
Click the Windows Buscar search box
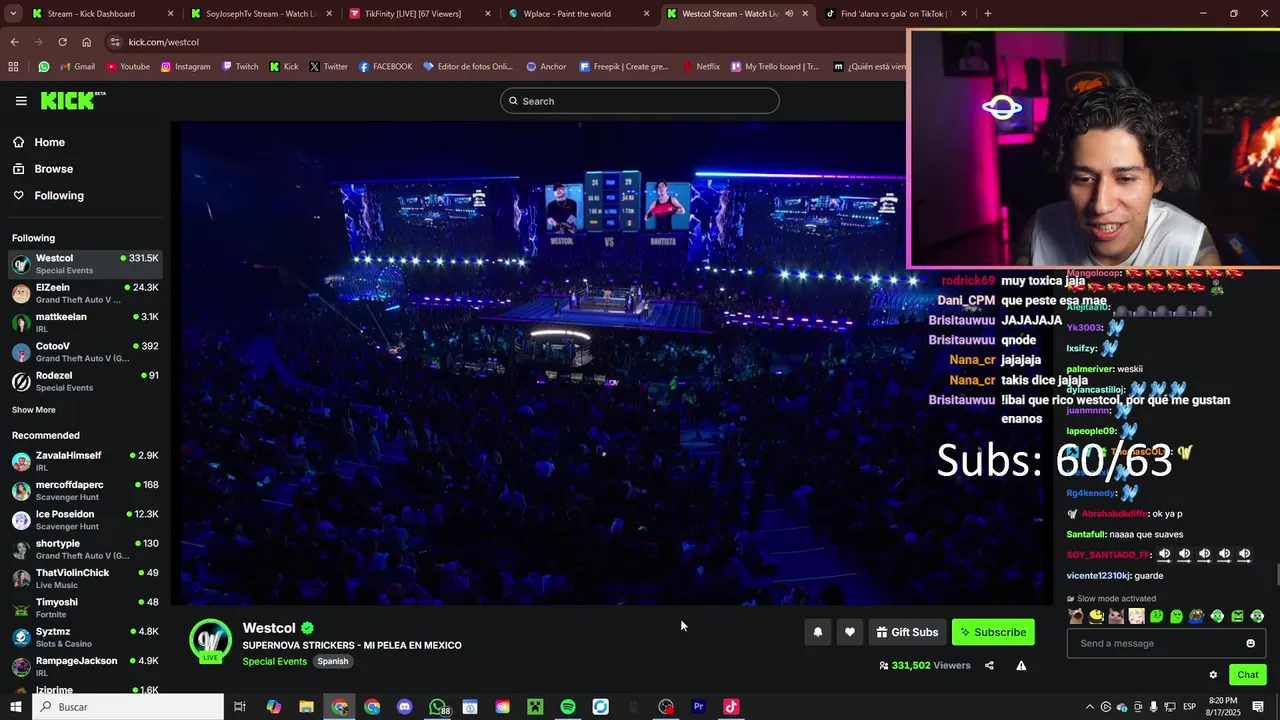tap(128, 707)
